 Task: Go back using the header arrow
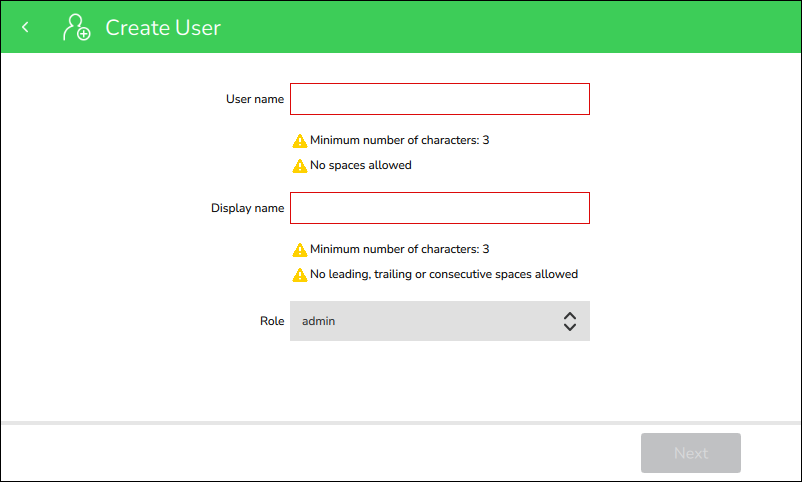click(25, 27)
